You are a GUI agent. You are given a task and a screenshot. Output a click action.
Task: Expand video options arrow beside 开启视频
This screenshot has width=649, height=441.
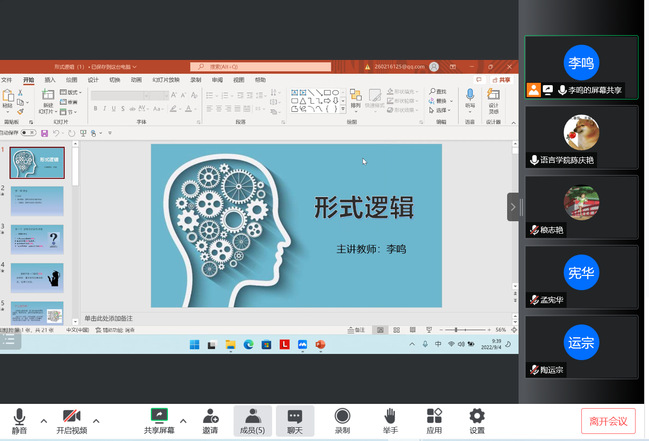pos(96,420)
